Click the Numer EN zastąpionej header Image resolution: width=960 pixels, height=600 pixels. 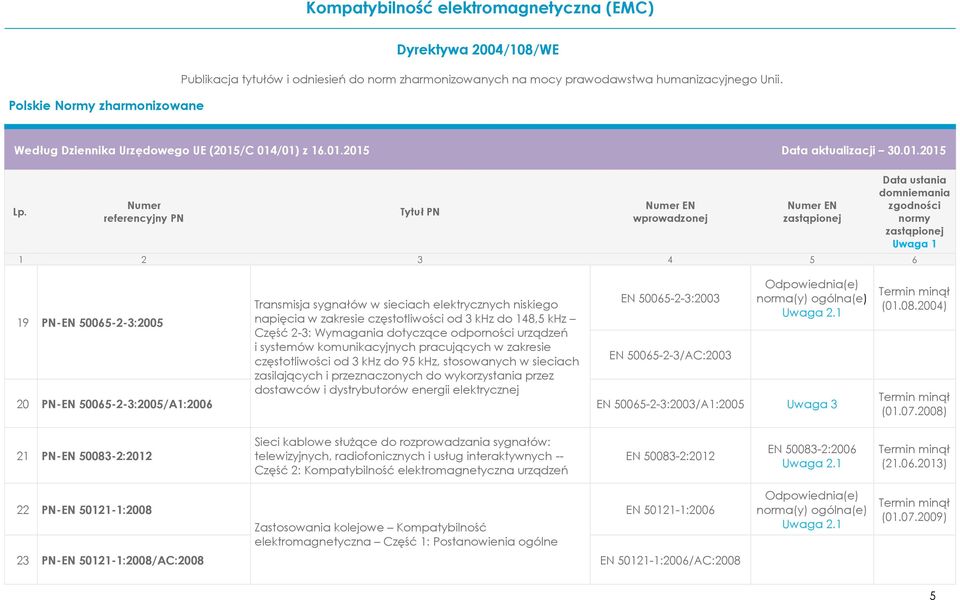pos(812,212)
